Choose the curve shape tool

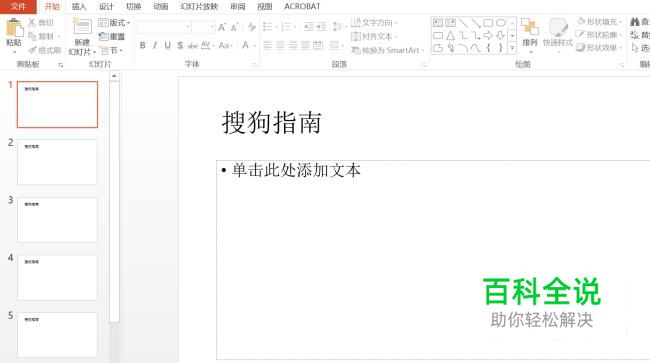(x=476, y=48)
